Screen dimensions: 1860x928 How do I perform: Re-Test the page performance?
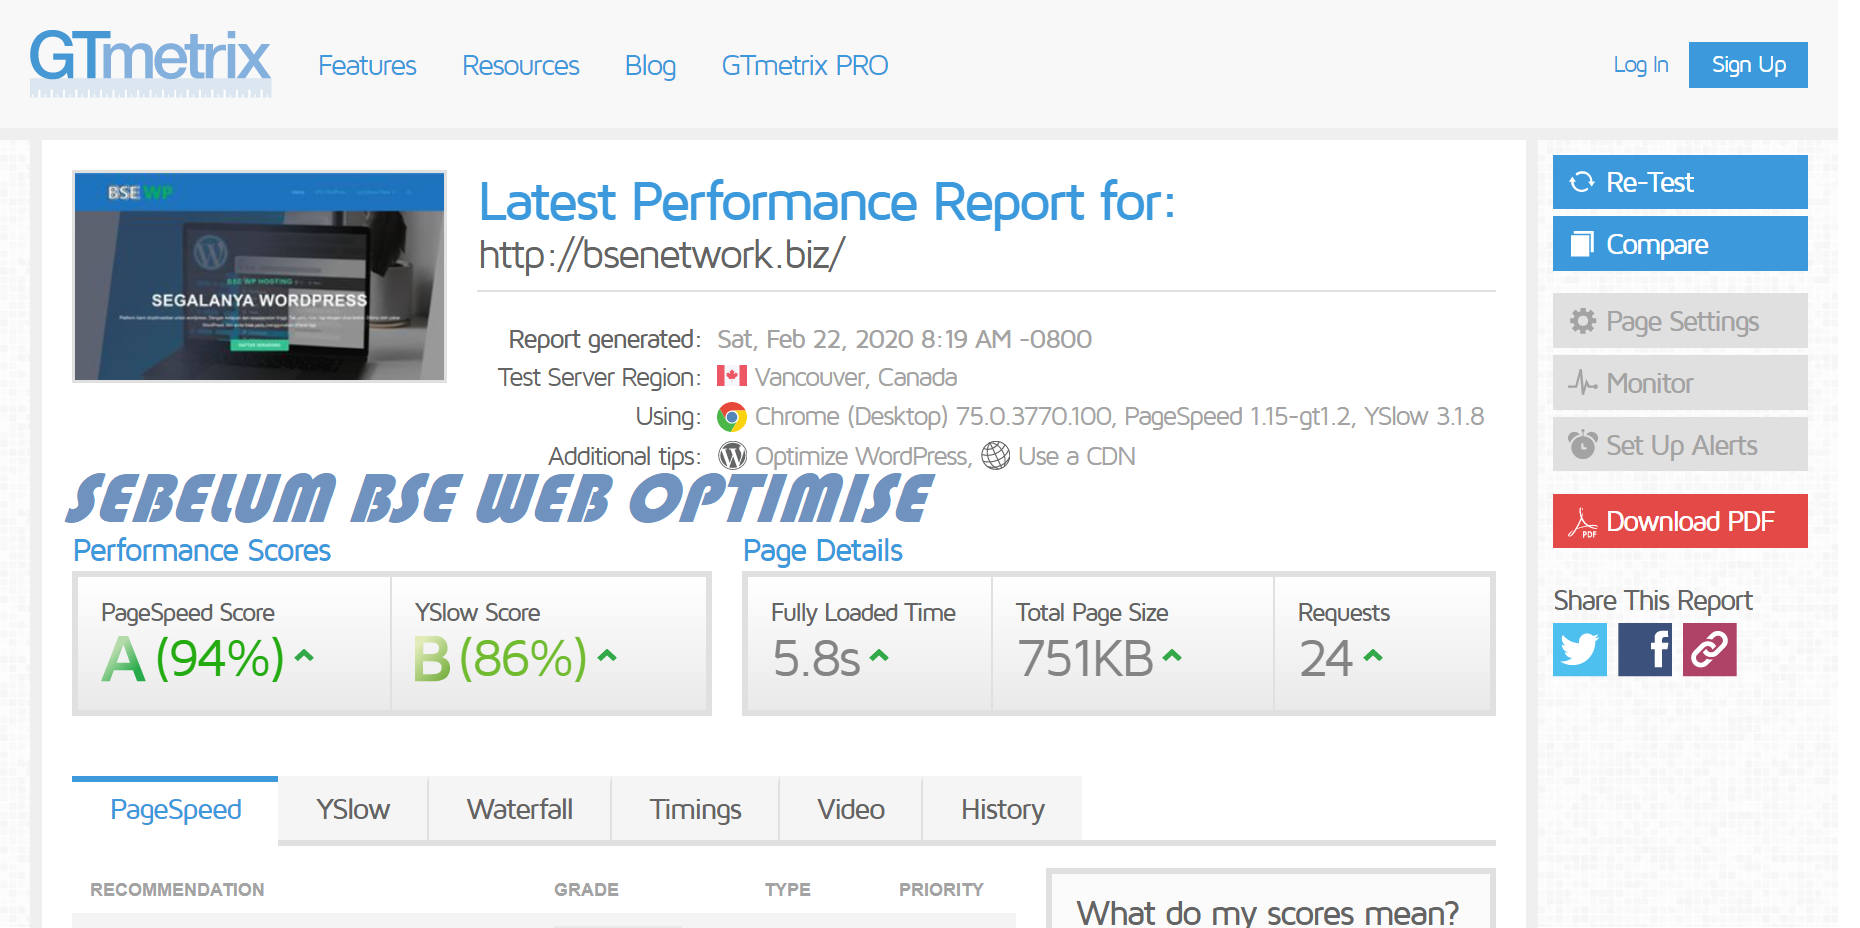coord(1680,182)
